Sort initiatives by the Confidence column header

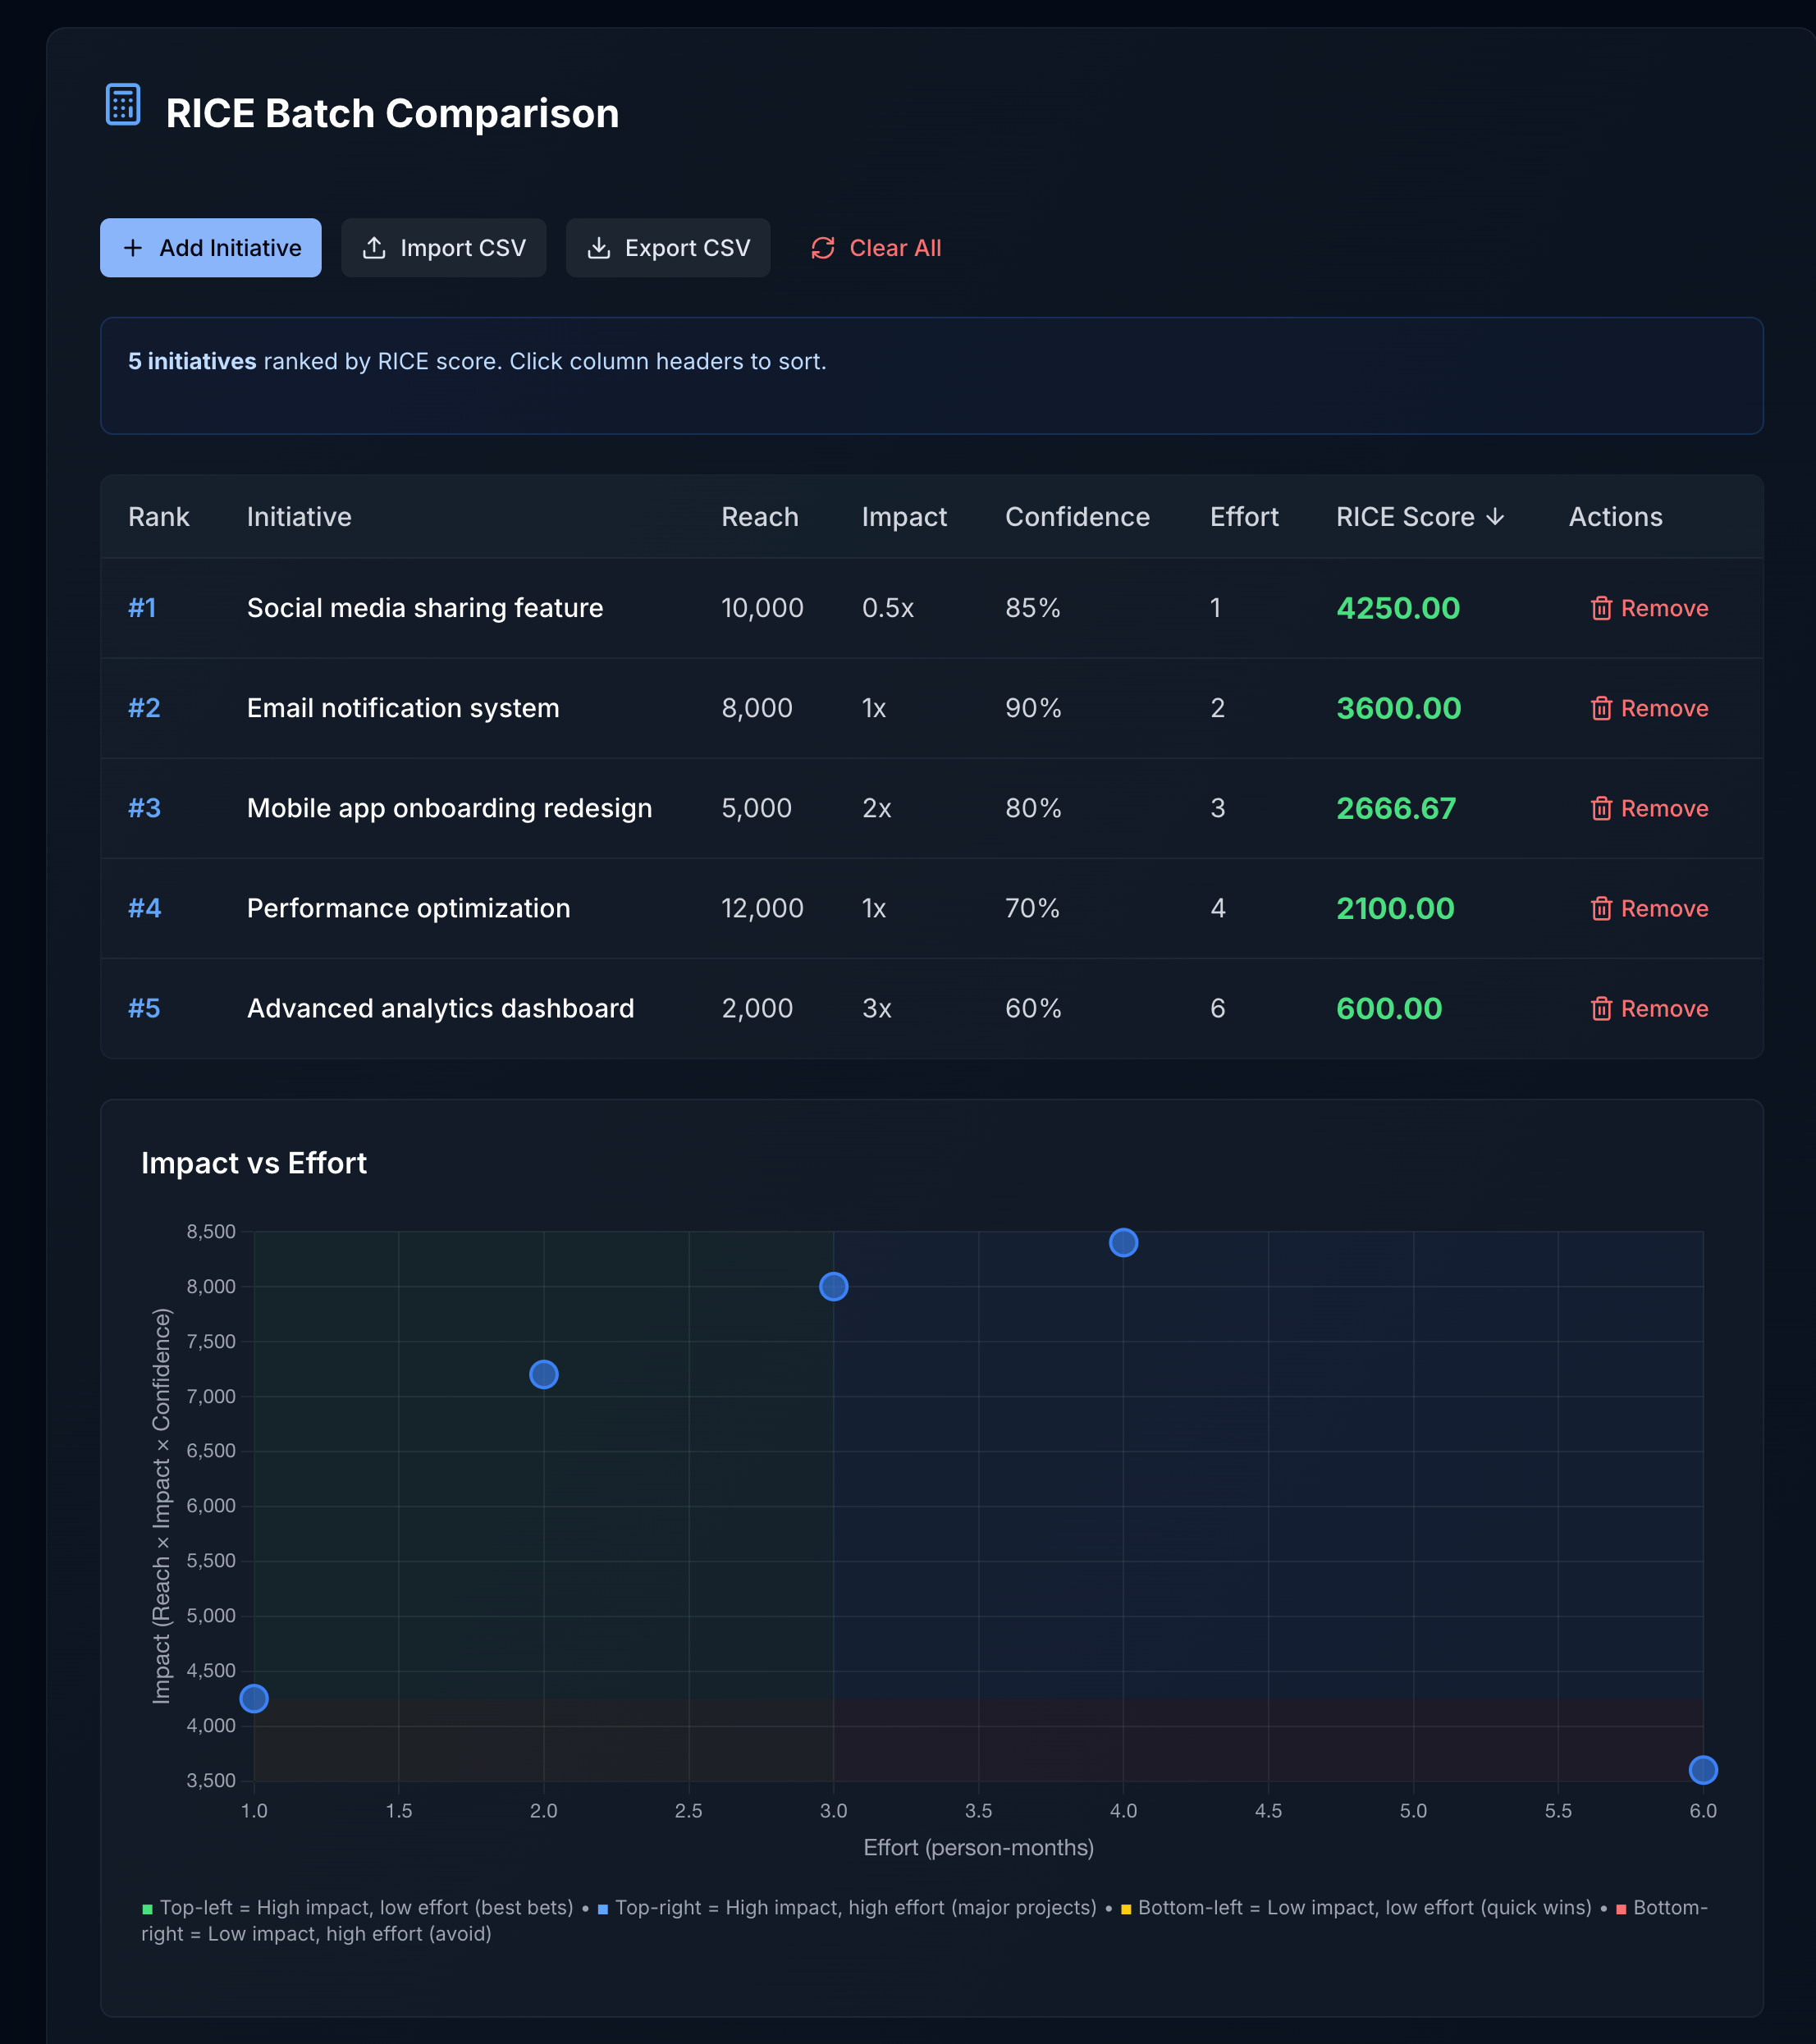pos(1076,517)
